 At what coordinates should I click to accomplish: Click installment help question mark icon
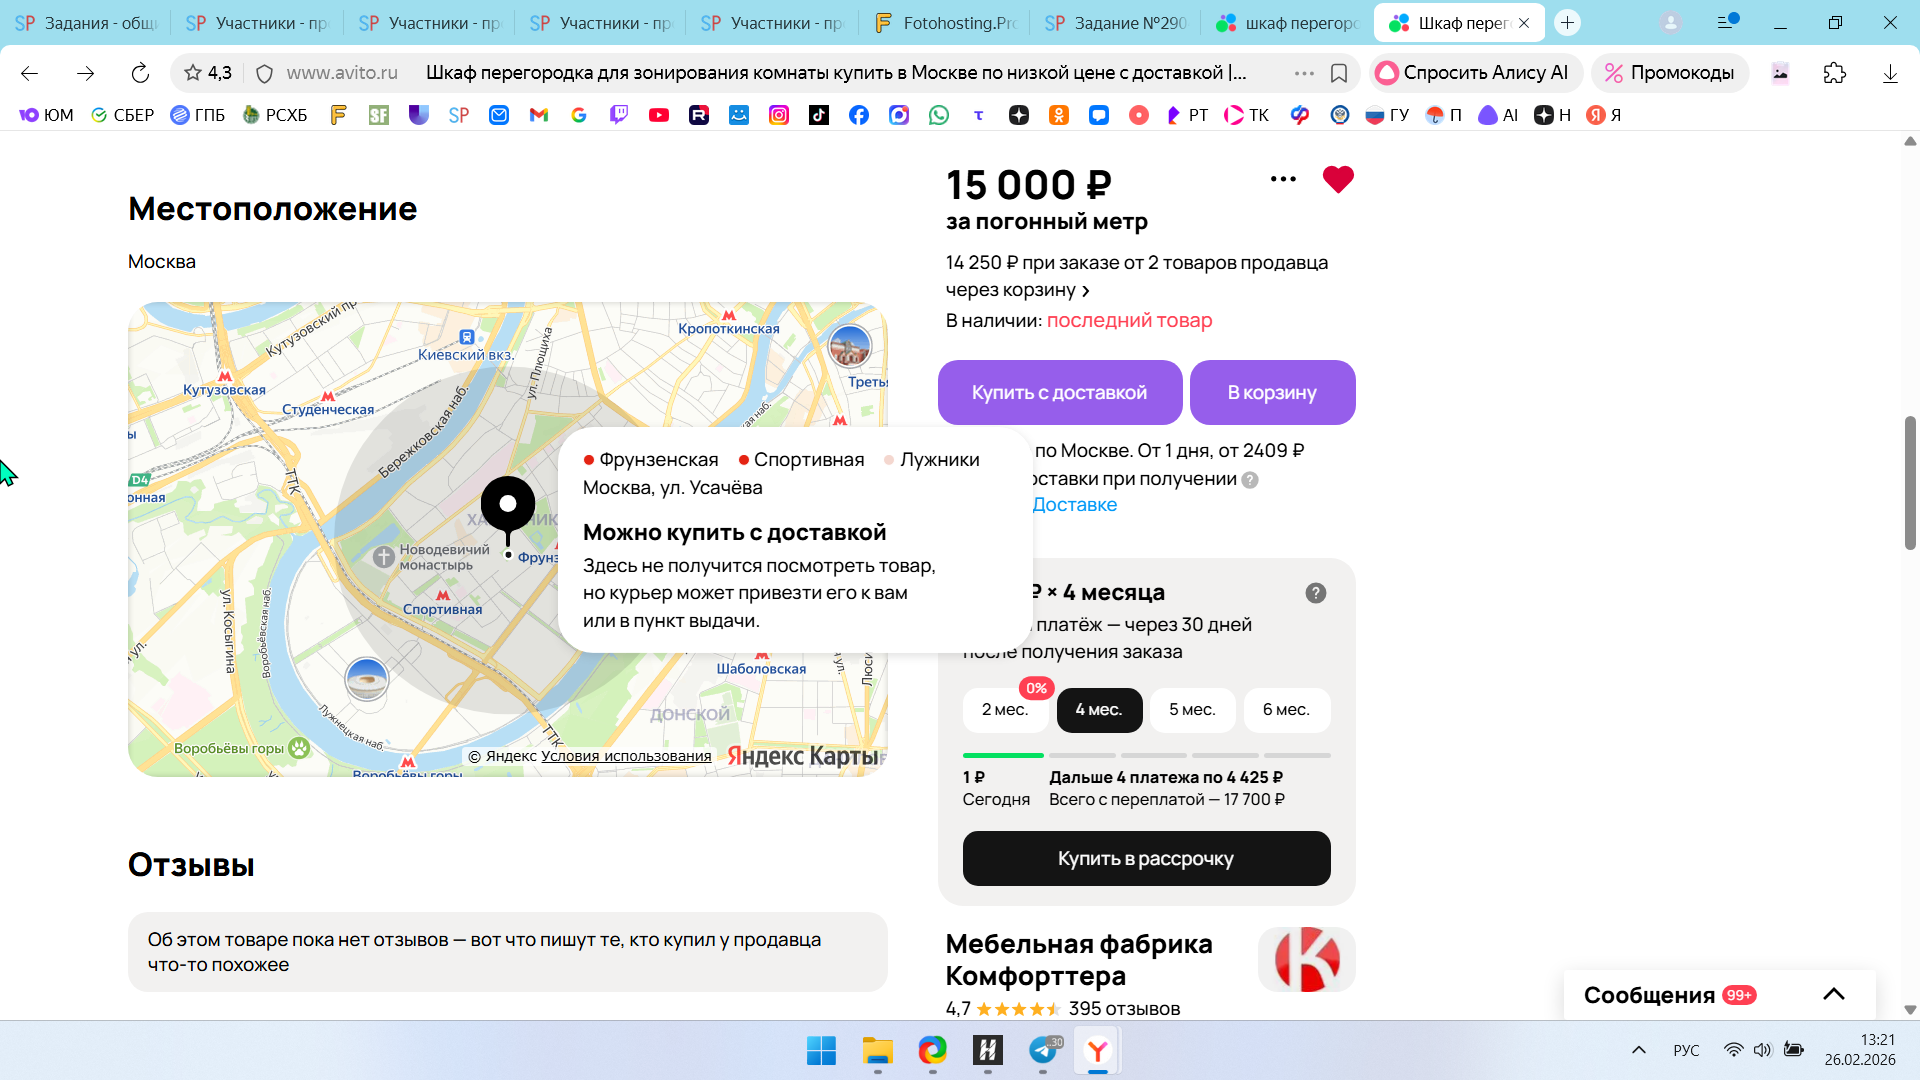coord(1315,593)
